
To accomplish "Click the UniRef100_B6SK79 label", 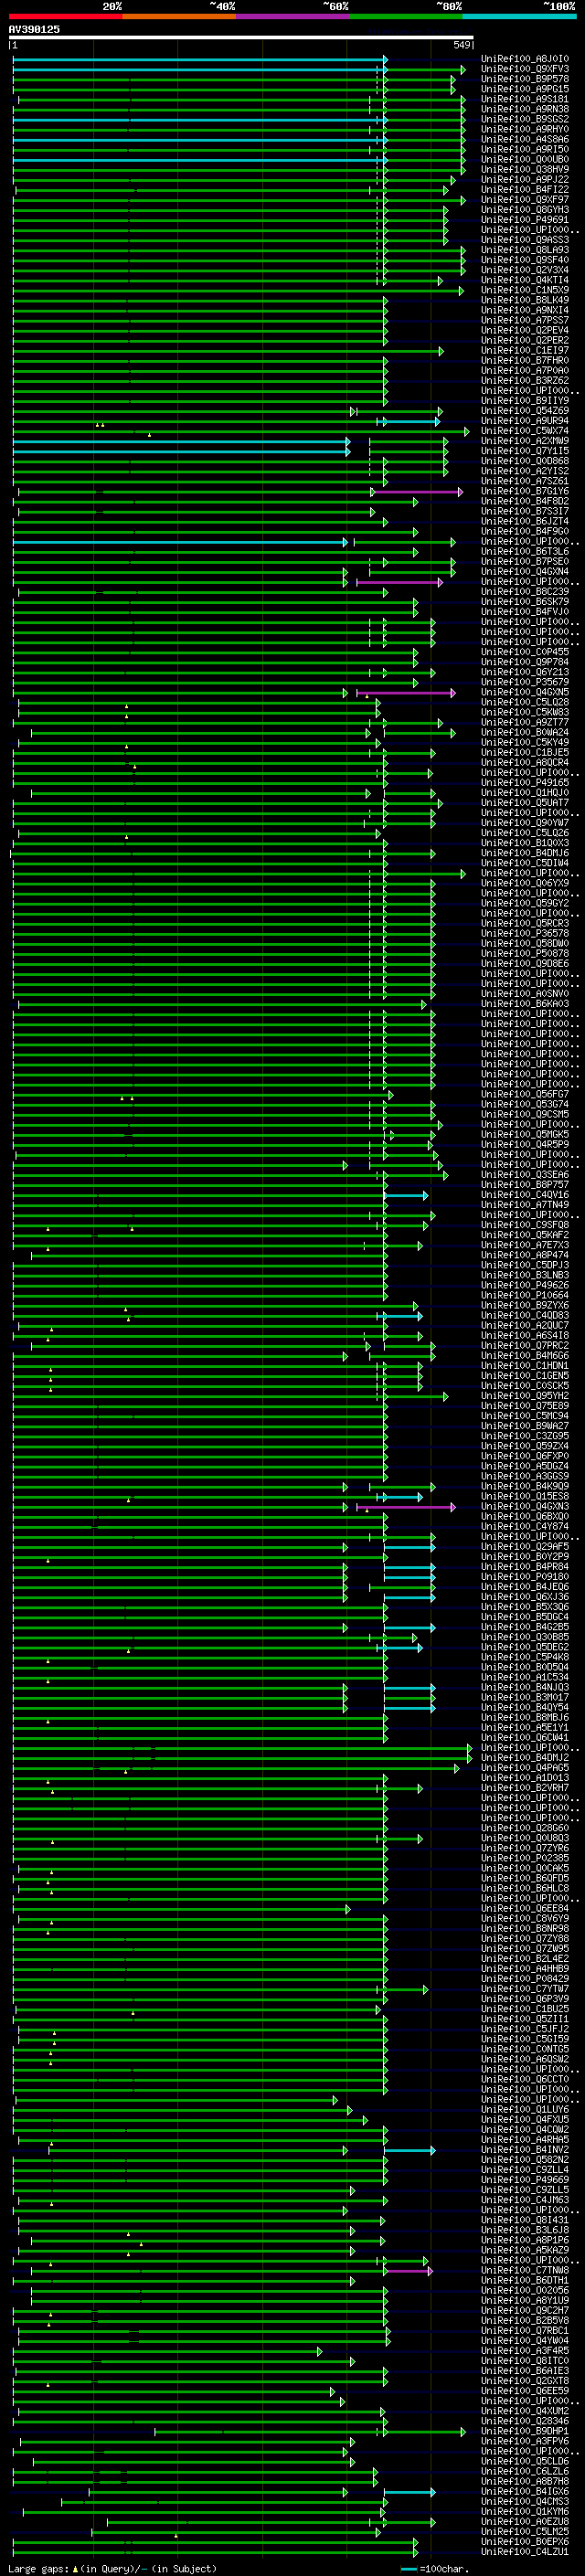I will [x=525, y=602].
